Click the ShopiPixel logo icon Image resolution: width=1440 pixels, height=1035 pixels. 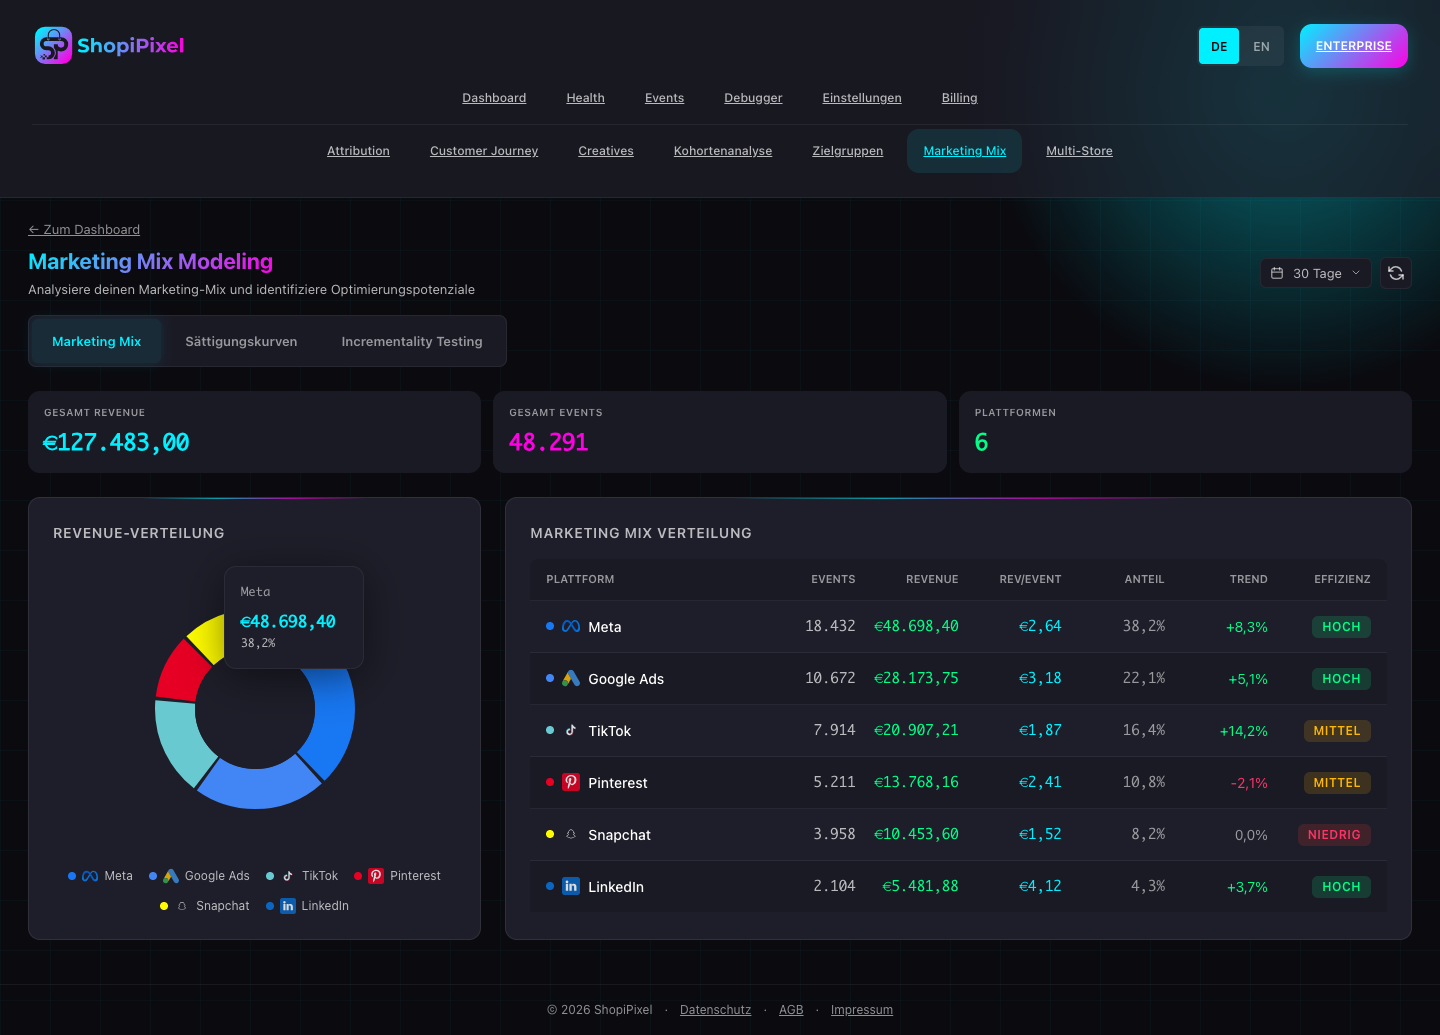pos(53,46)
